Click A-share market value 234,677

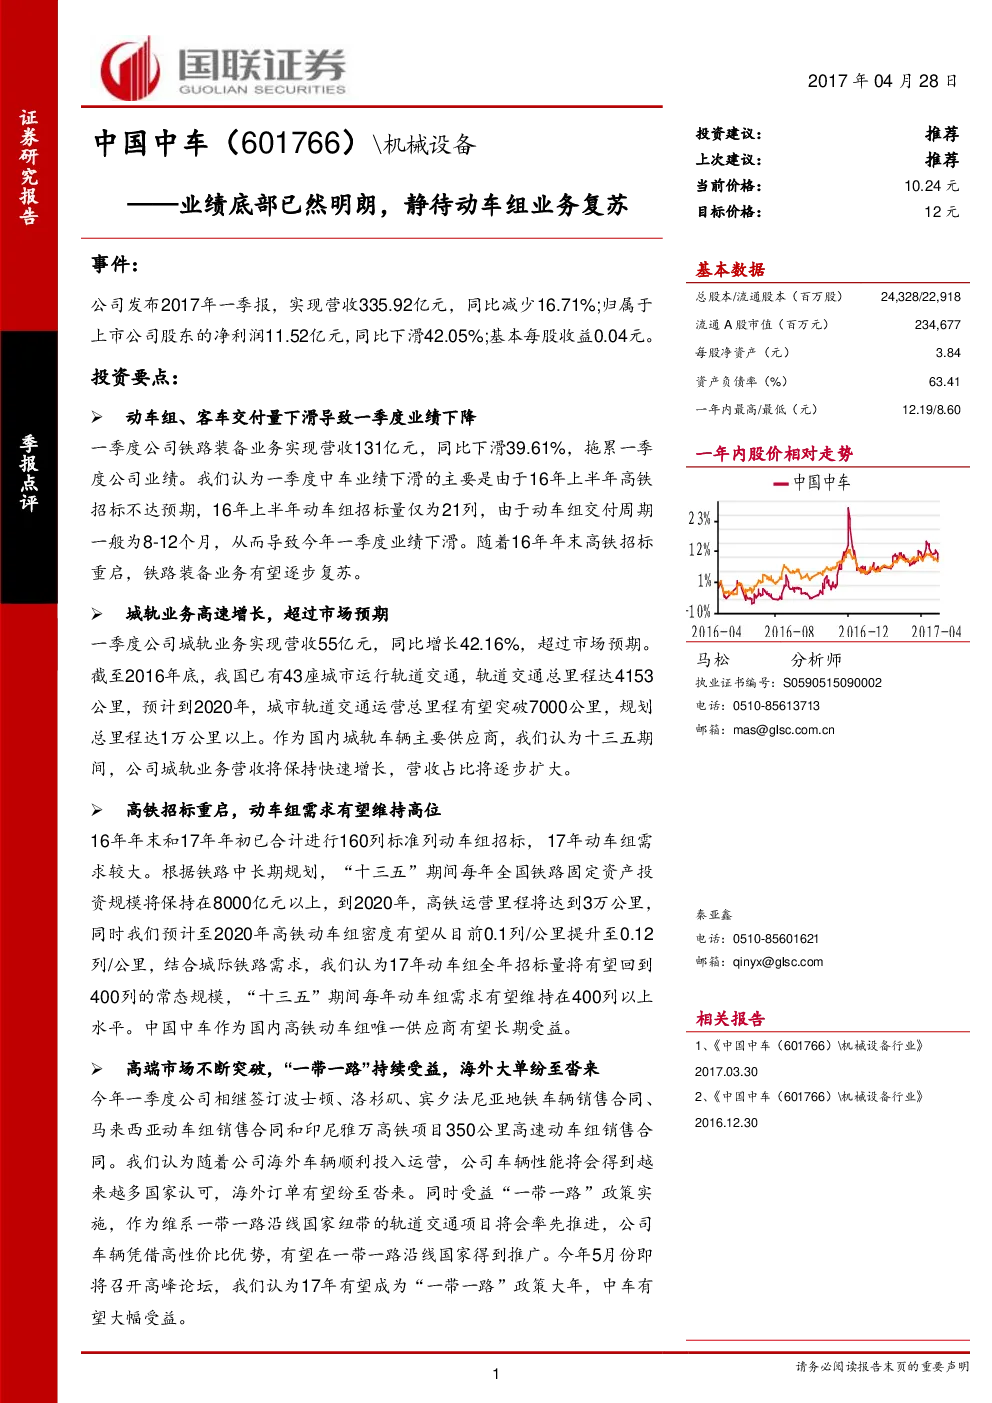click(x=937, y=325)
